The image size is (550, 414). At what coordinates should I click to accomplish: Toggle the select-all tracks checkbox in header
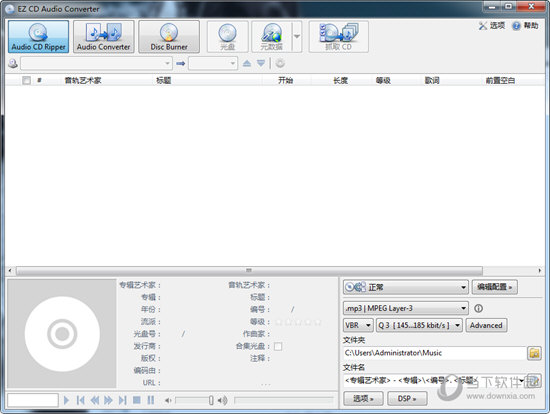click(26, 80)
